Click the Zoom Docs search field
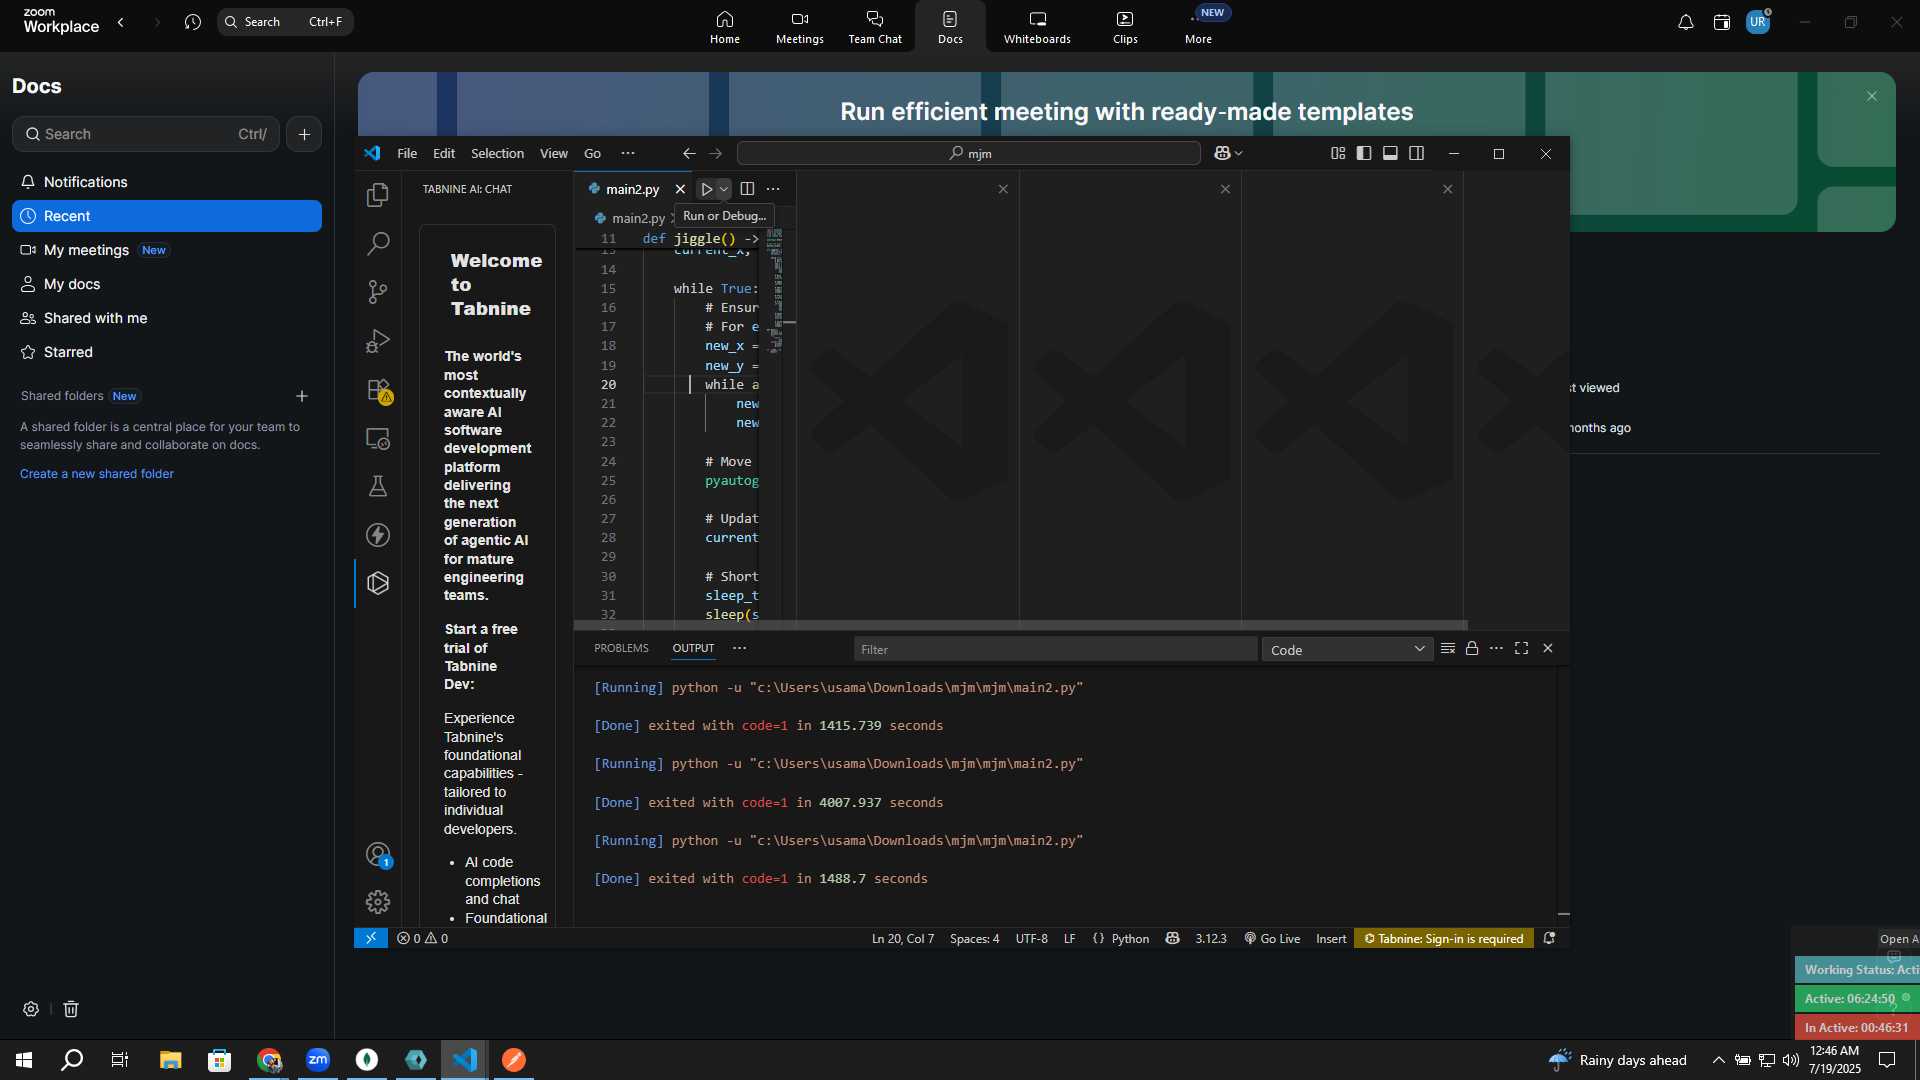Viewport: 1920px width, 1080px height. pos(146,134)
